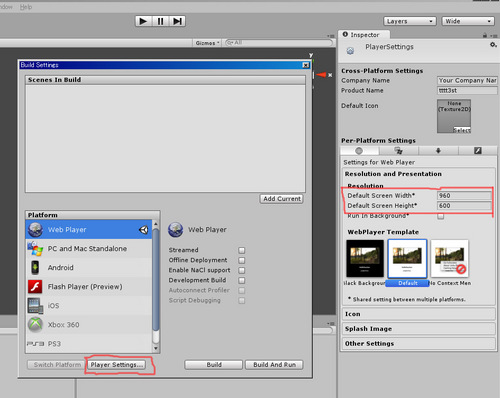Expand the Splash Image section
Screen dimensions: 500x398
tap(418, 329)
